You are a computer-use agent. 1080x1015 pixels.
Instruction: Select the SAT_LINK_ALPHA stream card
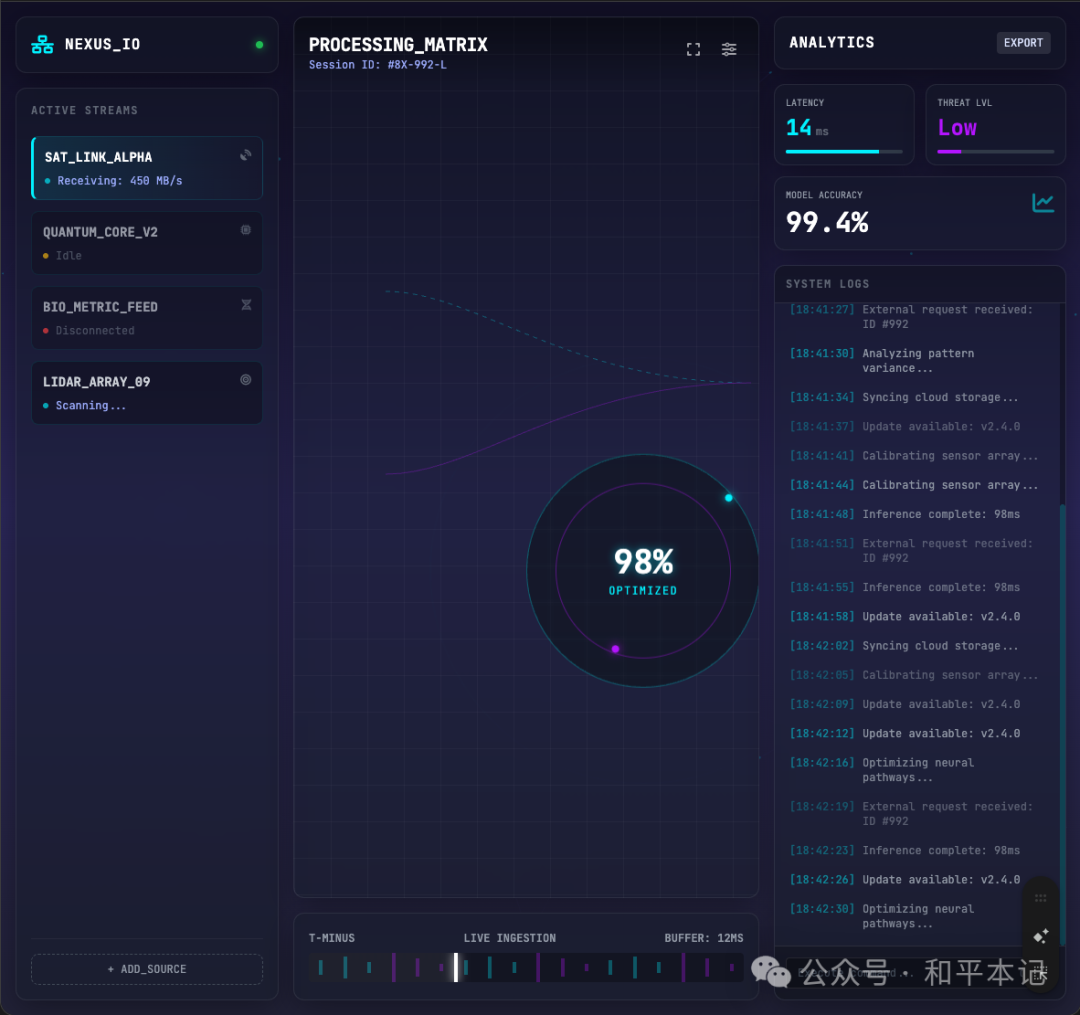tap(147, 168)
